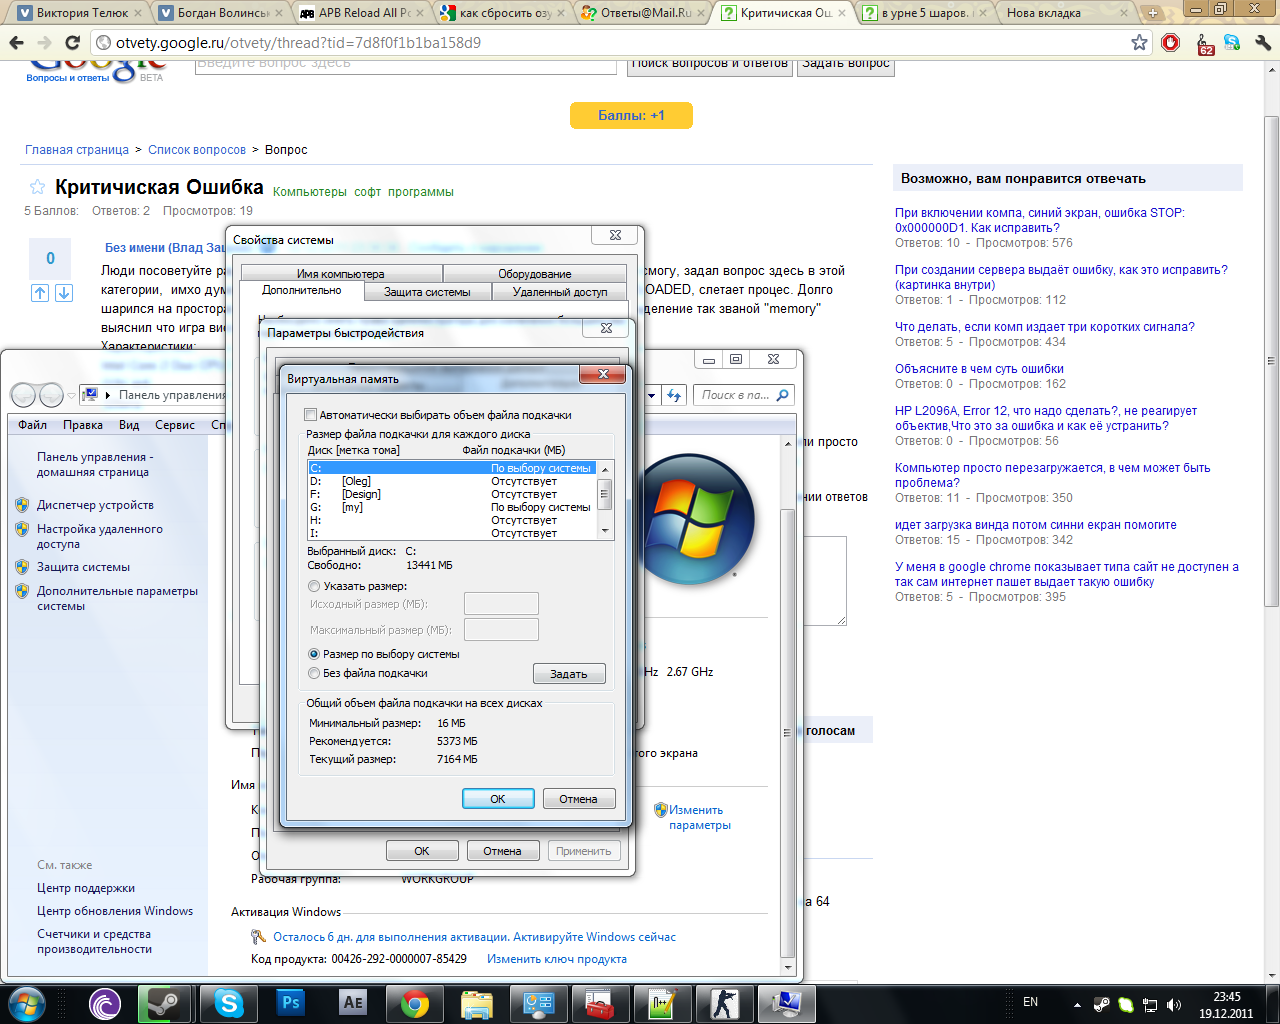Image resolution: width=1280 pixels, height=1024 pixels.
Task: Open Диспетчер устройств link
Action: [x=95, y=505]
